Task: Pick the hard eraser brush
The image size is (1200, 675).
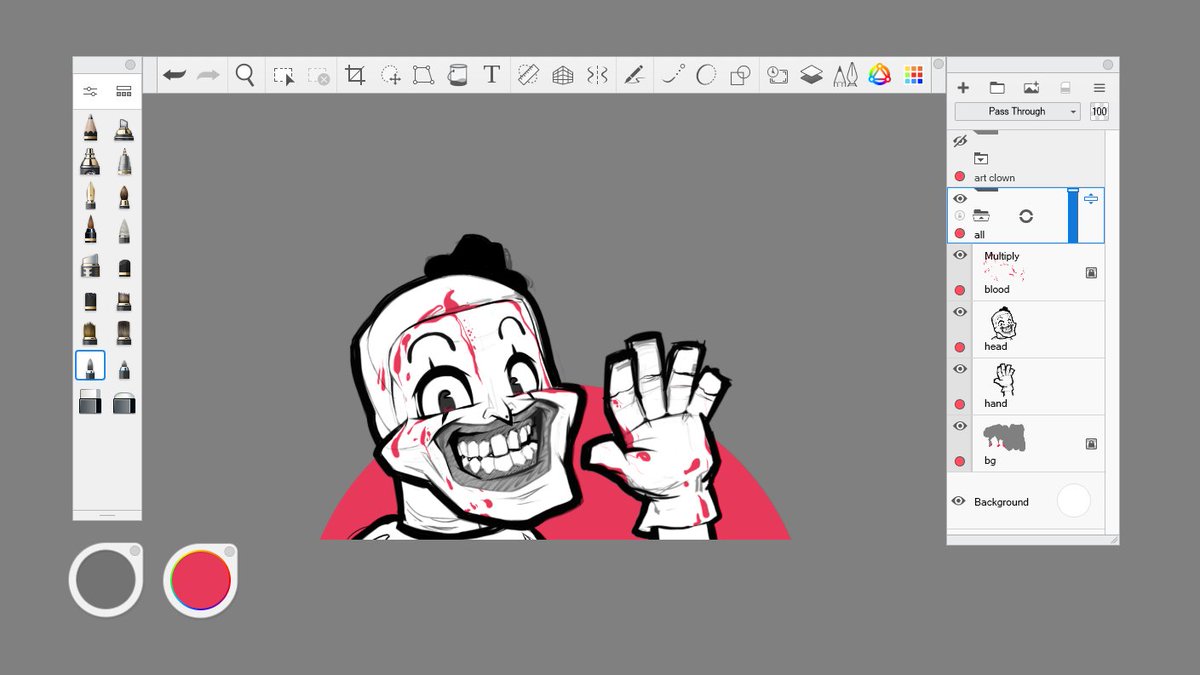Action: [x=90, y=402]
